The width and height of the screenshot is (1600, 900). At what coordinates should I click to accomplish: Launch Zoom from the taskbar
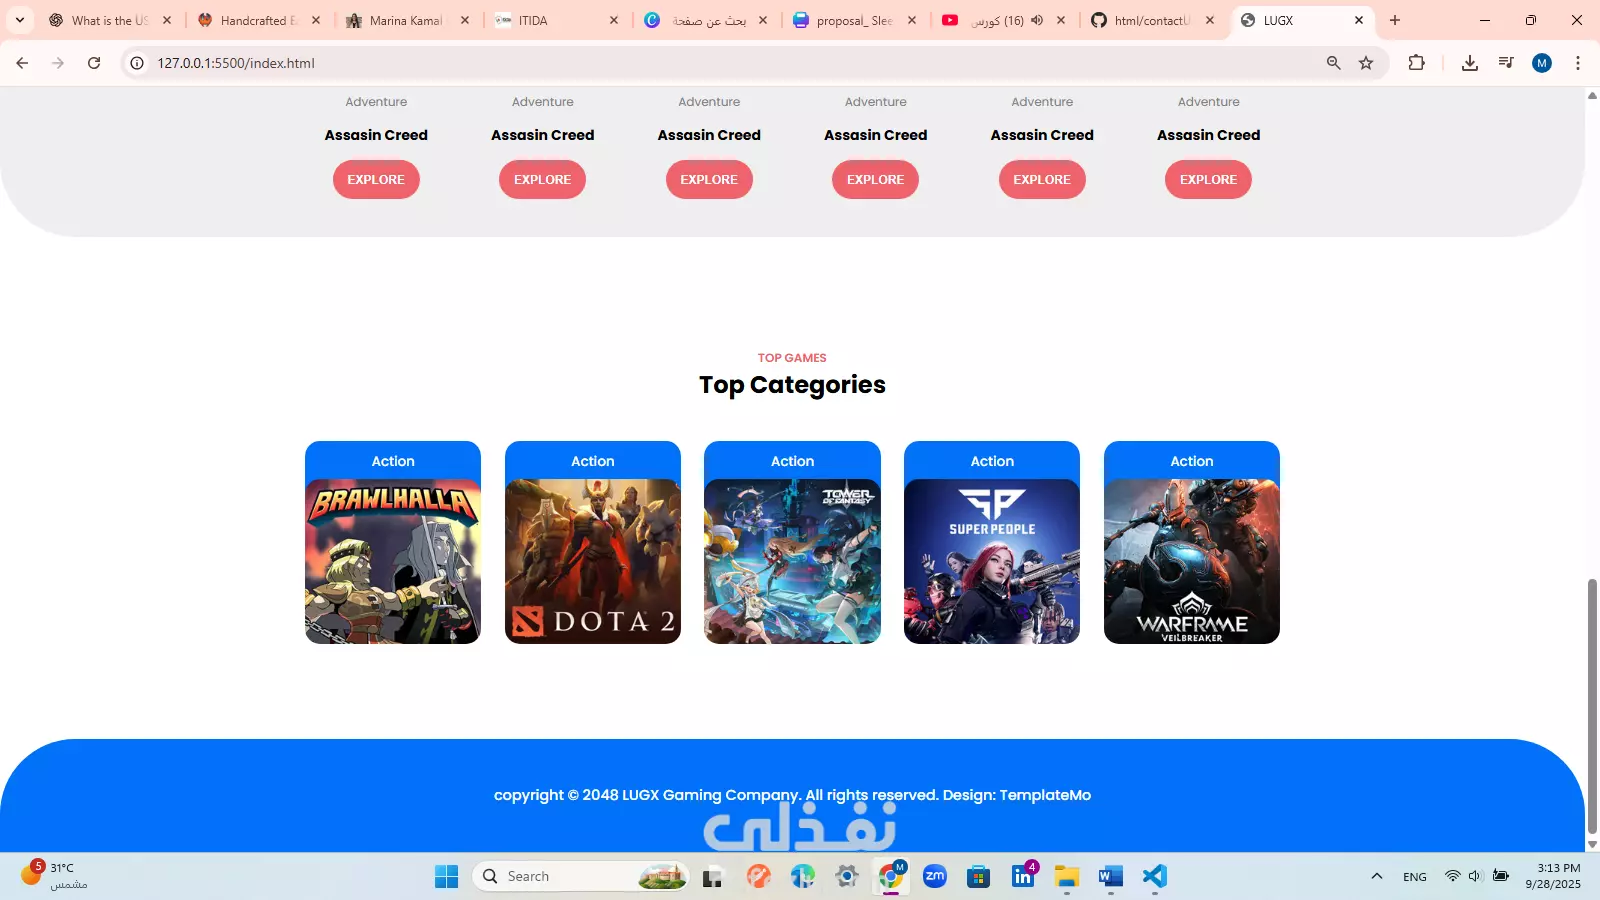tap(935, 877)
